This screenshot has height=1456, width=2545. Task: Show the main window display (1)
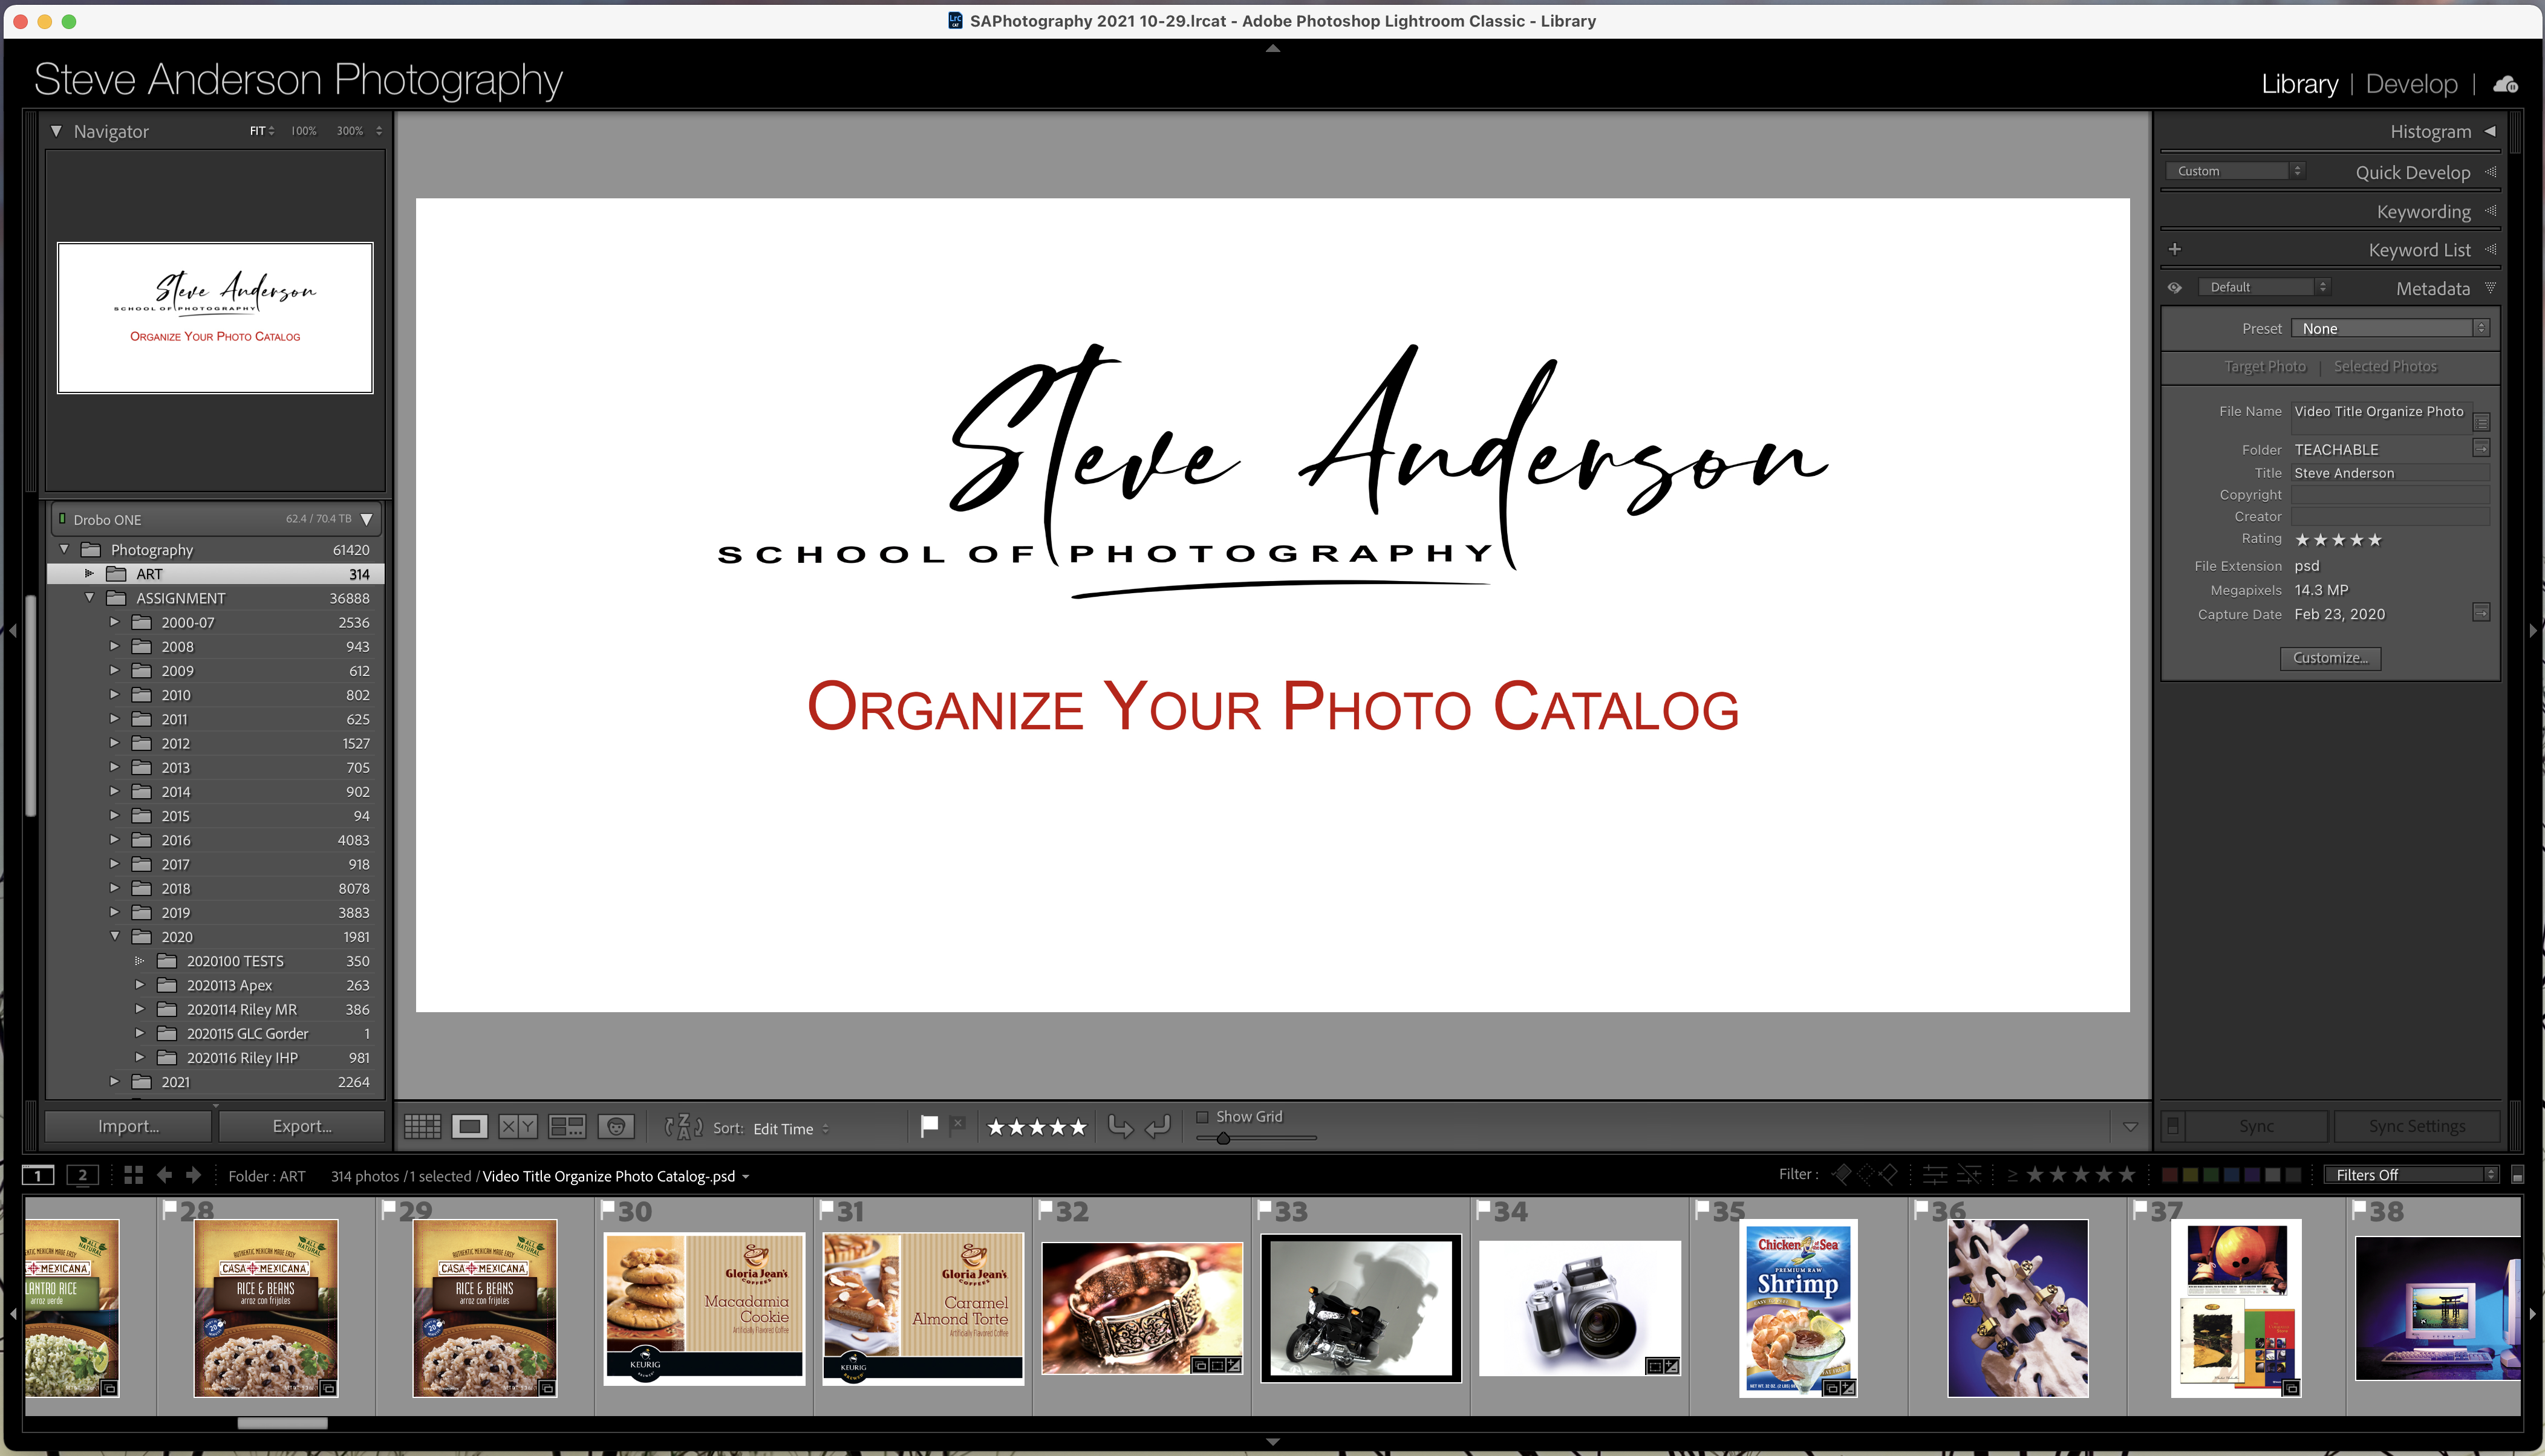point(39,1175)
